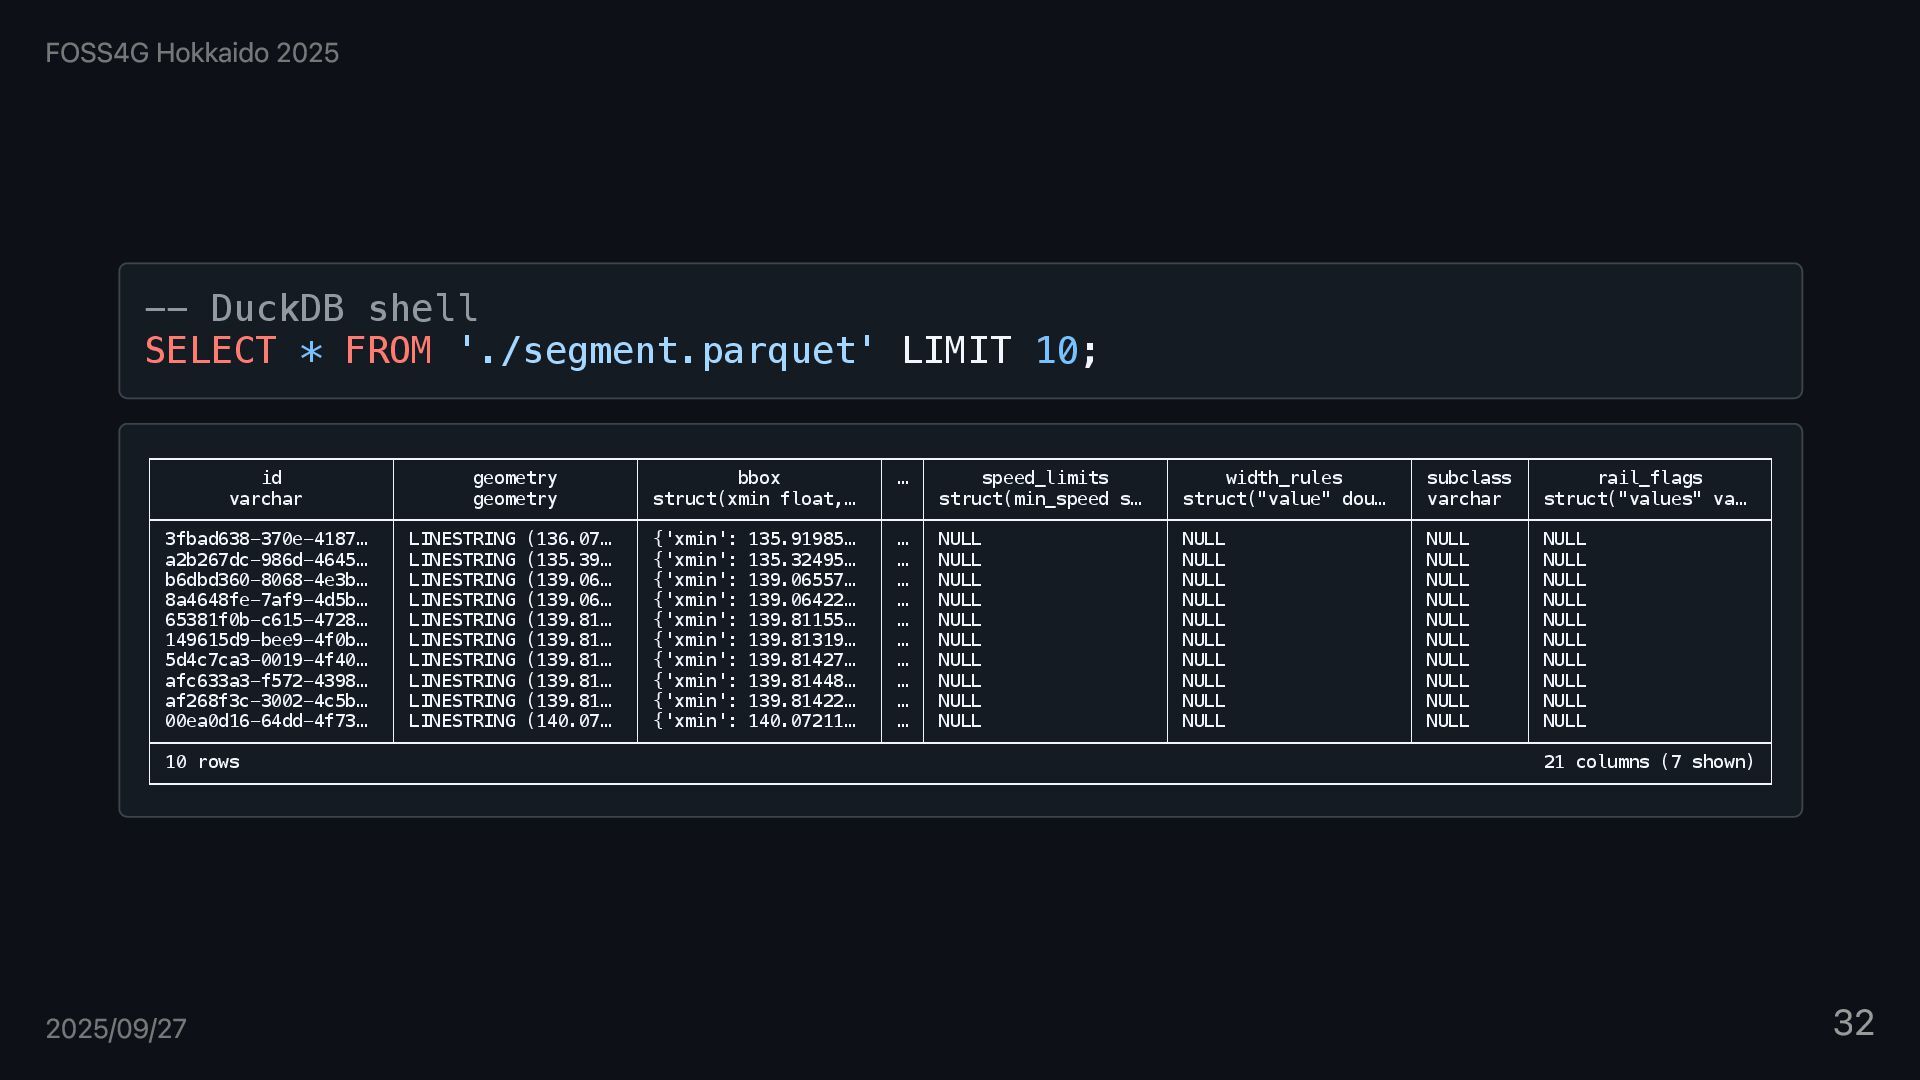This screenshot has height=1080, width=1920.
Task: Click the date 2025/09/27 footer
Action: click(x=116, y=1029)
